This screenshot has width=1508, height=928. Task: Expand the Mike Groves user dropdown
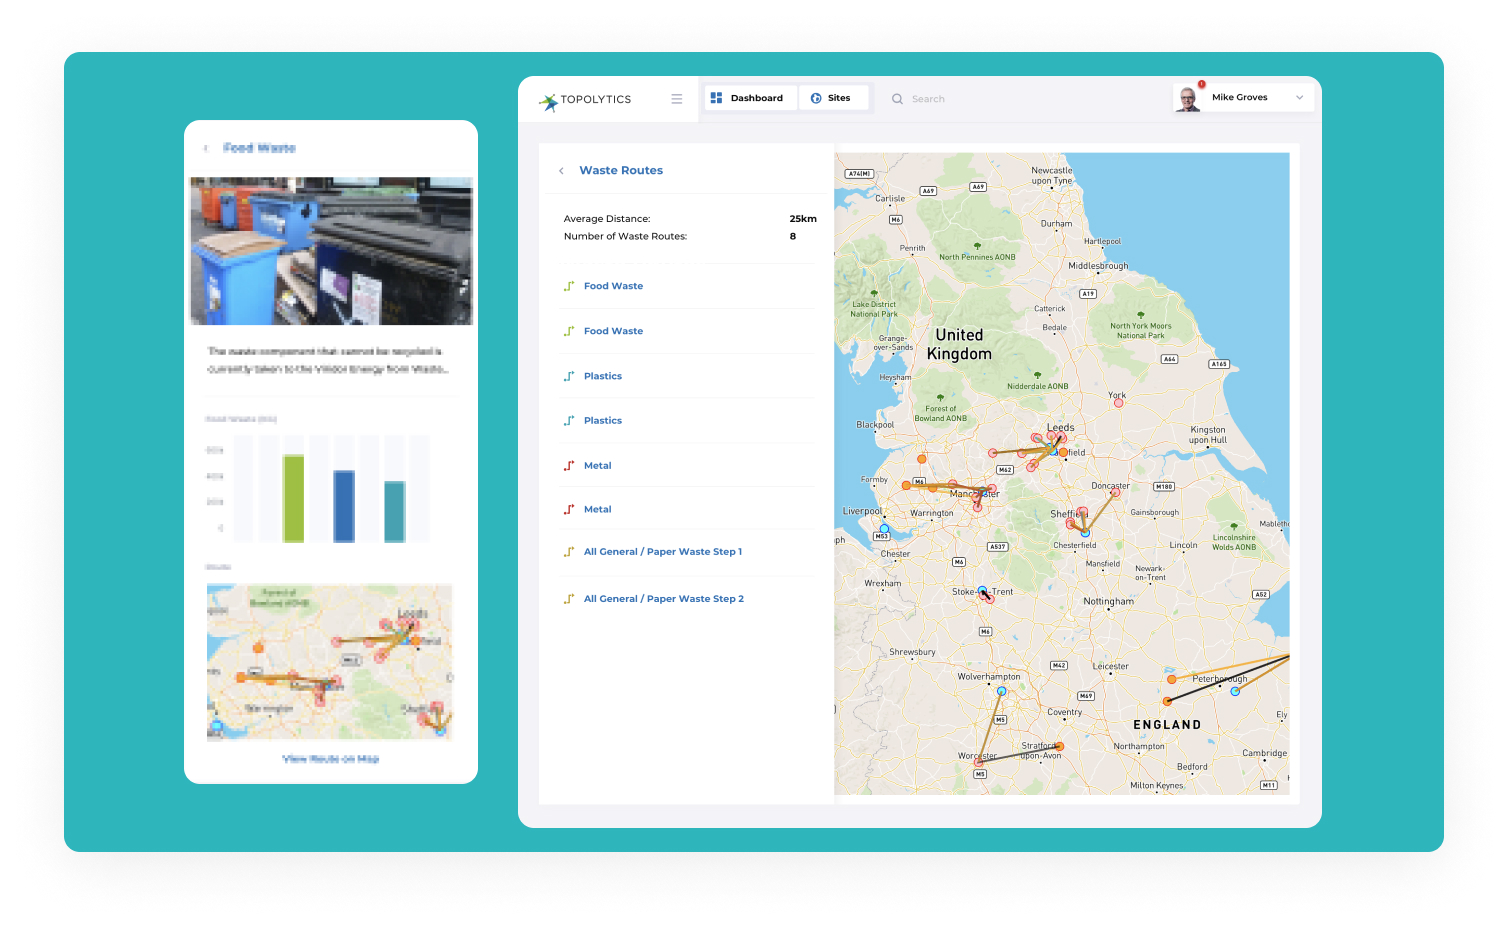[x=1299, y=98]
